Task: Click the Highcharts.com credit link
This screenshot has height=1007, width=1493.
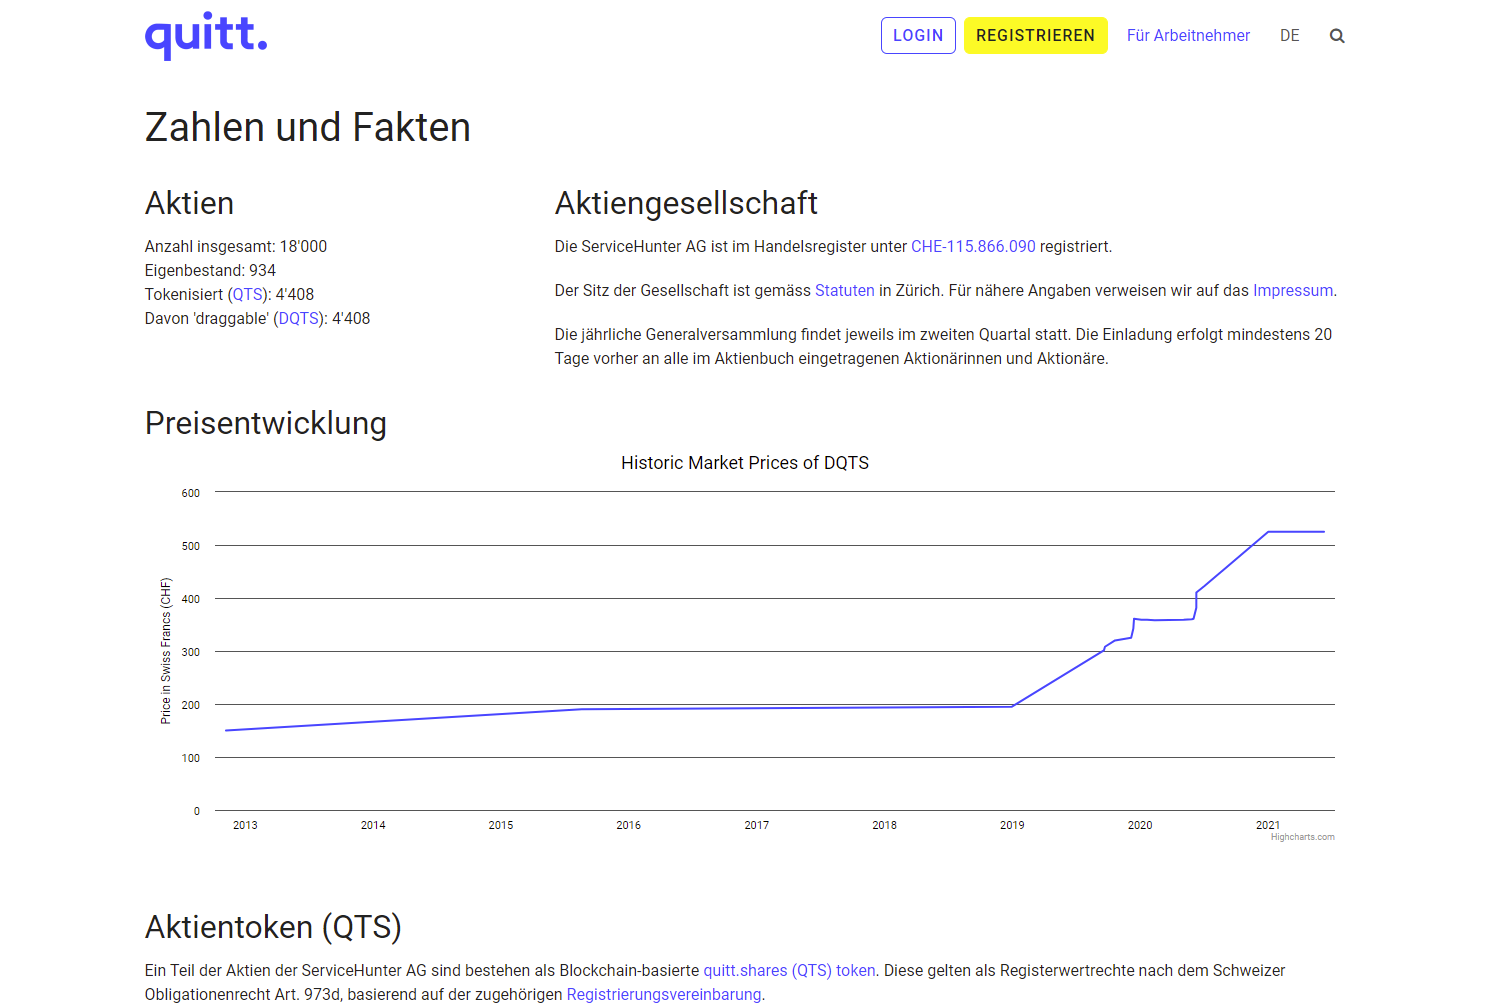Action: (1302, 837)
